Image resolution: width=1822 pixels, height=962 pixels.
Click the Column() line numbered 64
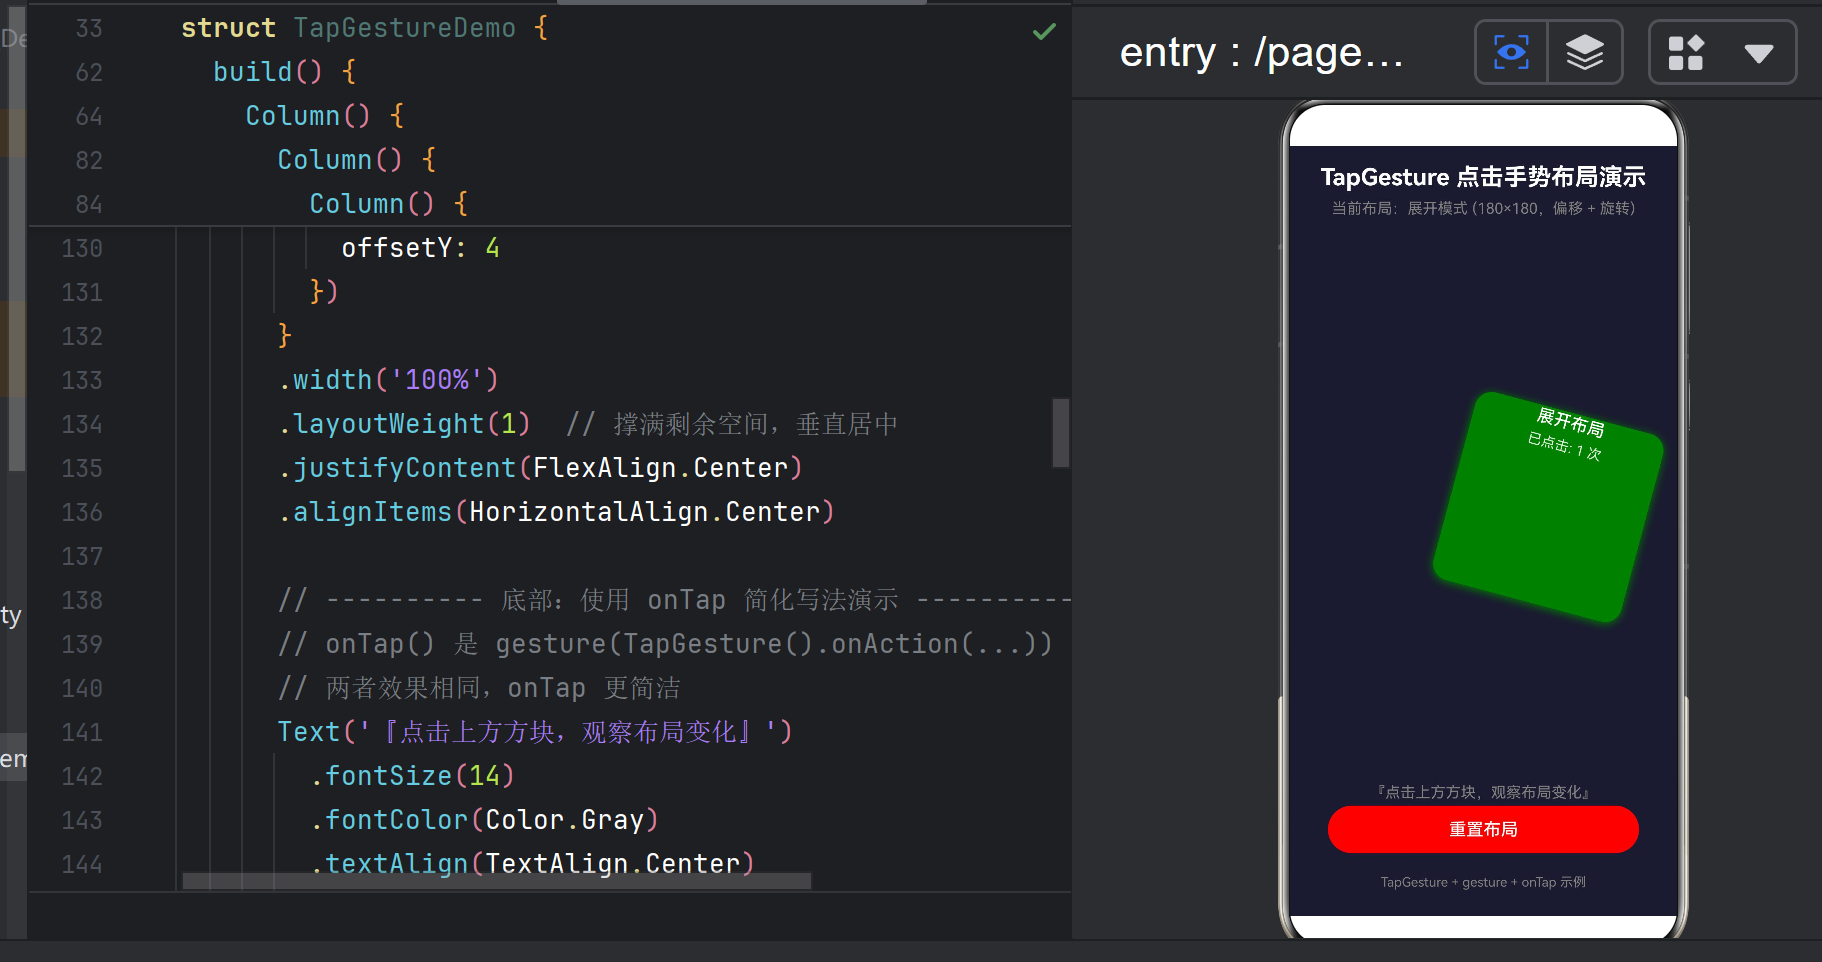[x=325, y=116]
